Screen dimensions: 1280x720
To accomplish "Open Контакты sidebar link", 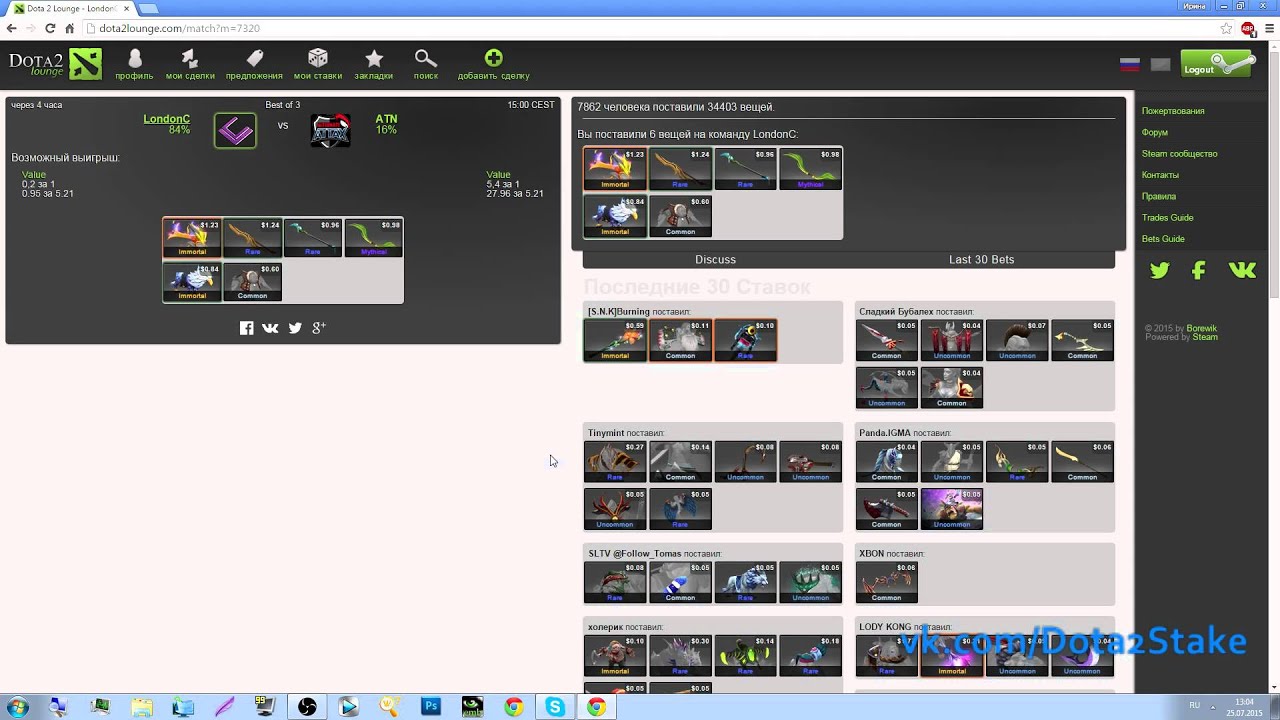I will (1160, 175).
